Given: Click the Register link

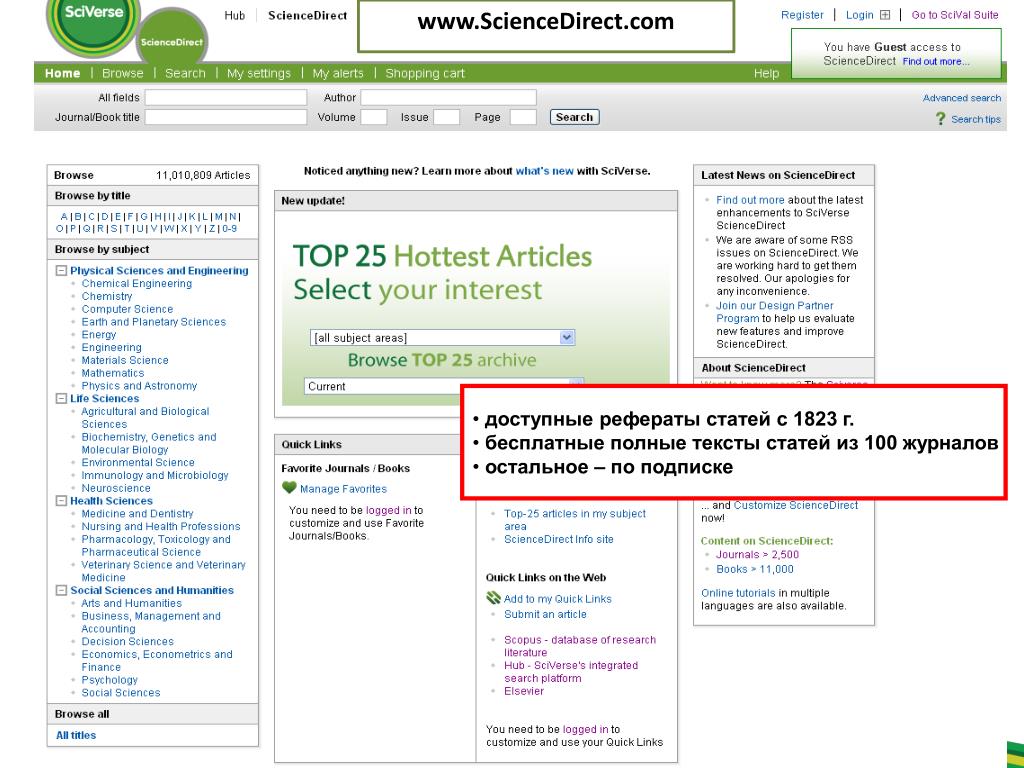Looking at the screenshot, I should click(x=802, y=15).
